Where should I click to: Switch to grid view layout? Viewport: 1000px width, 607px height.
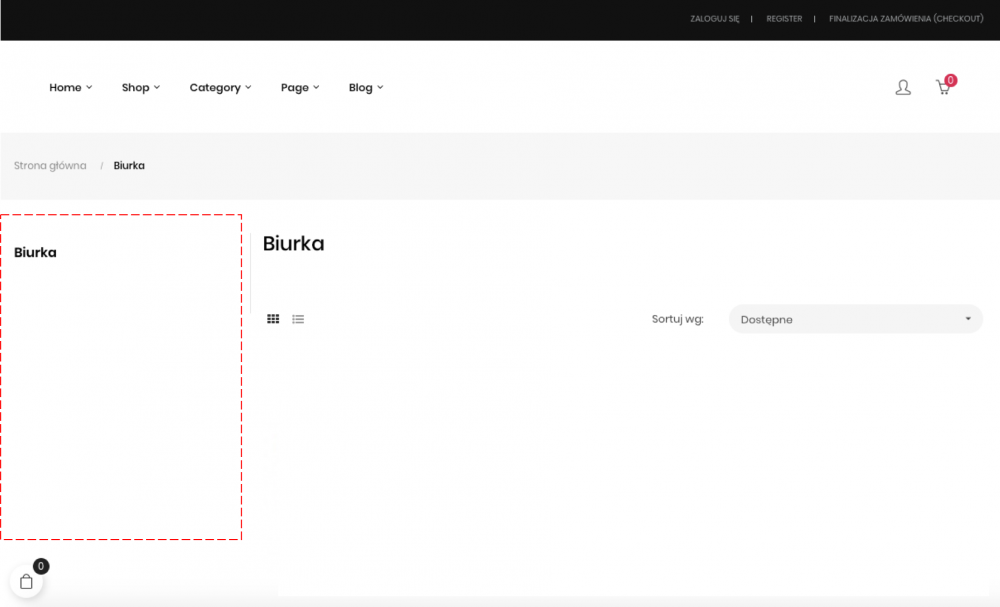pyautogui.click(x=273, y=319)
